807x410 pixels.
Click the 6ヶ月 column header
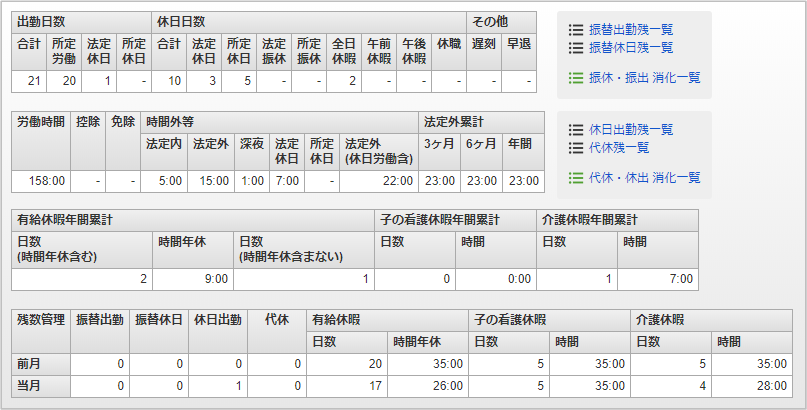pyautogui.click(x=481, y=152)
